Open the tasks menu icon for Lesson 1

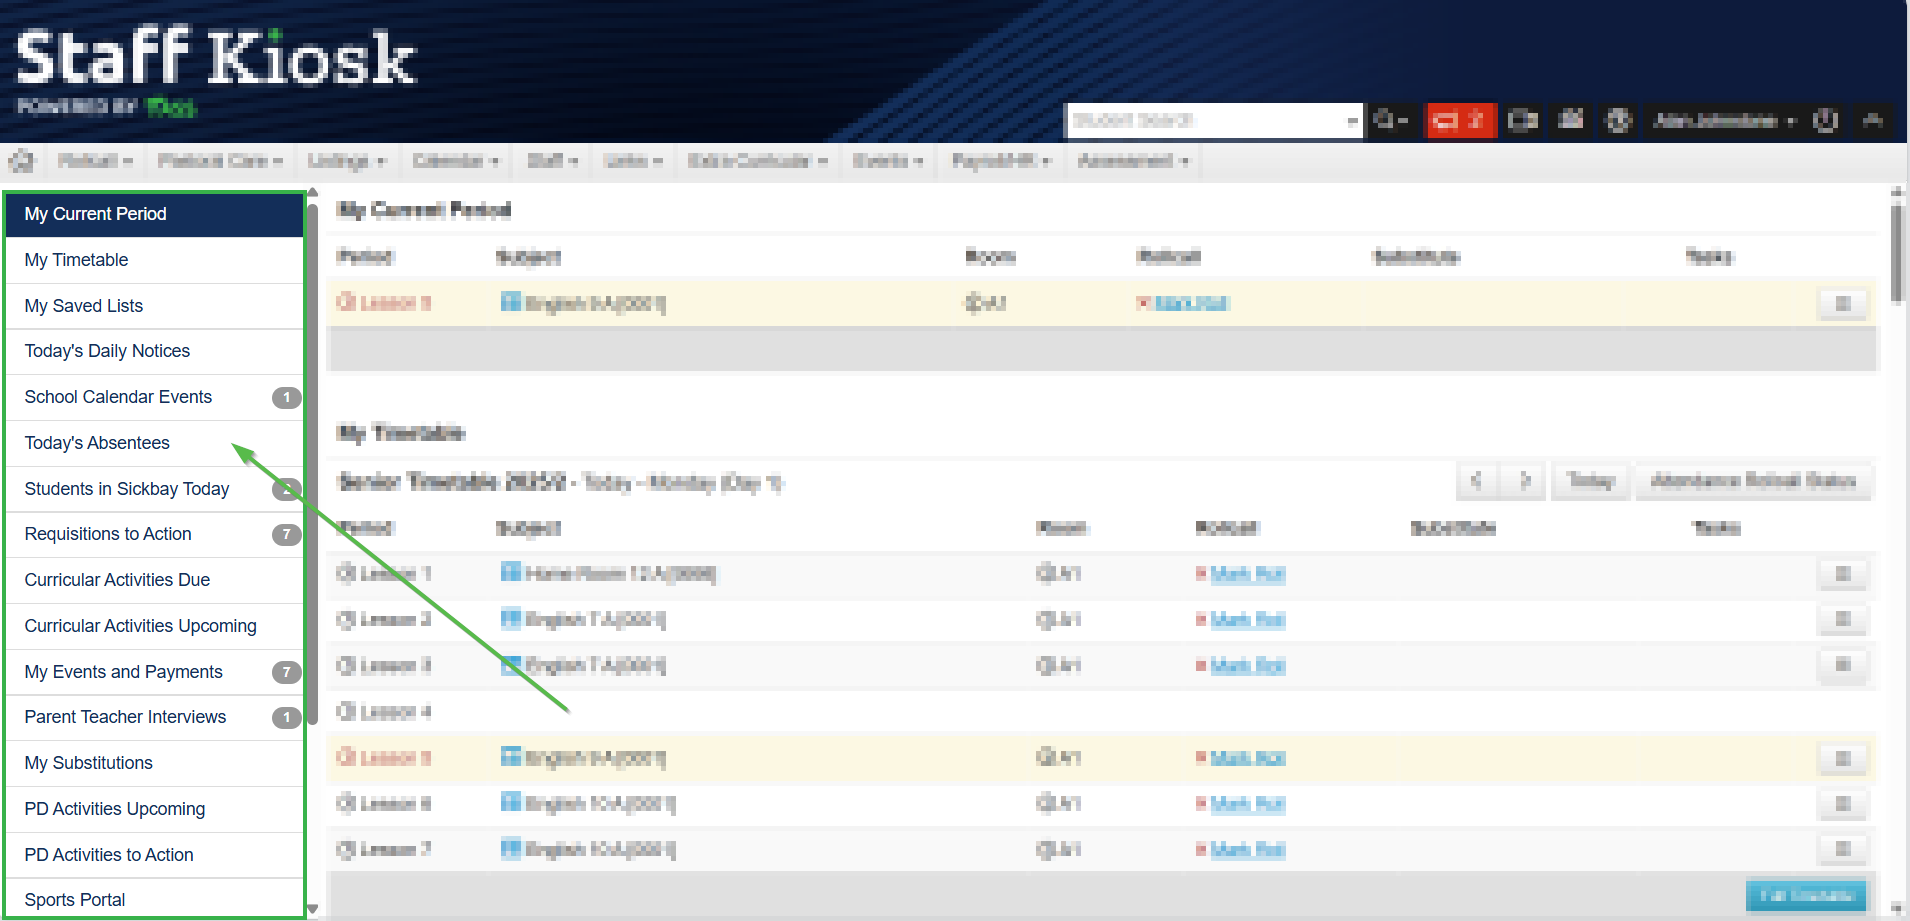tap(1842, 574)
